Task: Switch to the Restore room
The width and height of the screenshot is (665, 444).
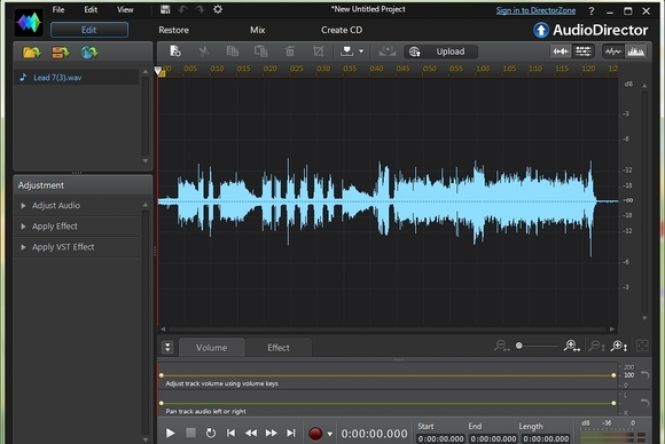Action: click(173, 30)
